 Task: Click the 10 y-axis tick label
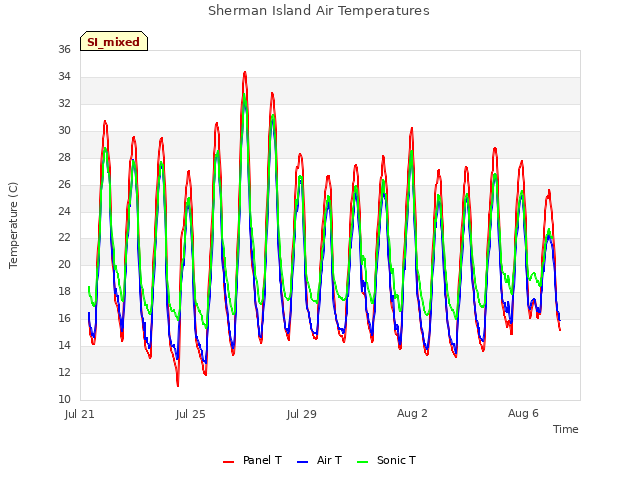(64, 399)
